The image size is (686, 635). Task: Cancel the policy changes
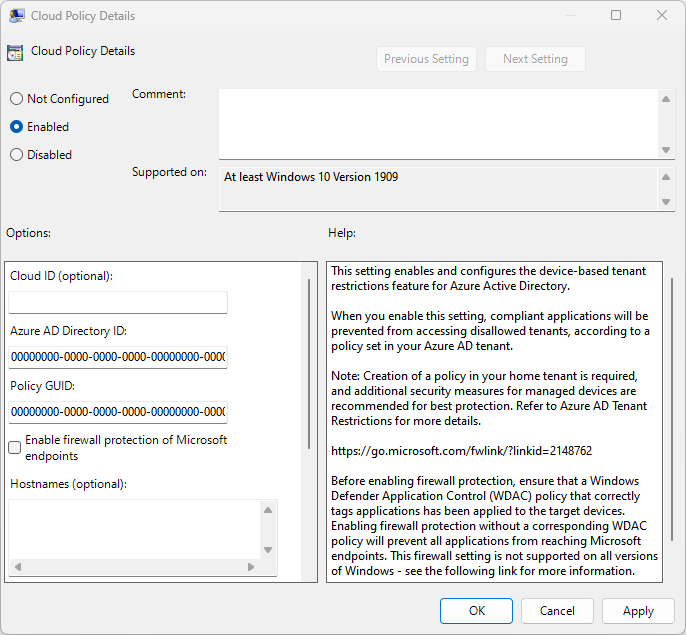(557, 611)
